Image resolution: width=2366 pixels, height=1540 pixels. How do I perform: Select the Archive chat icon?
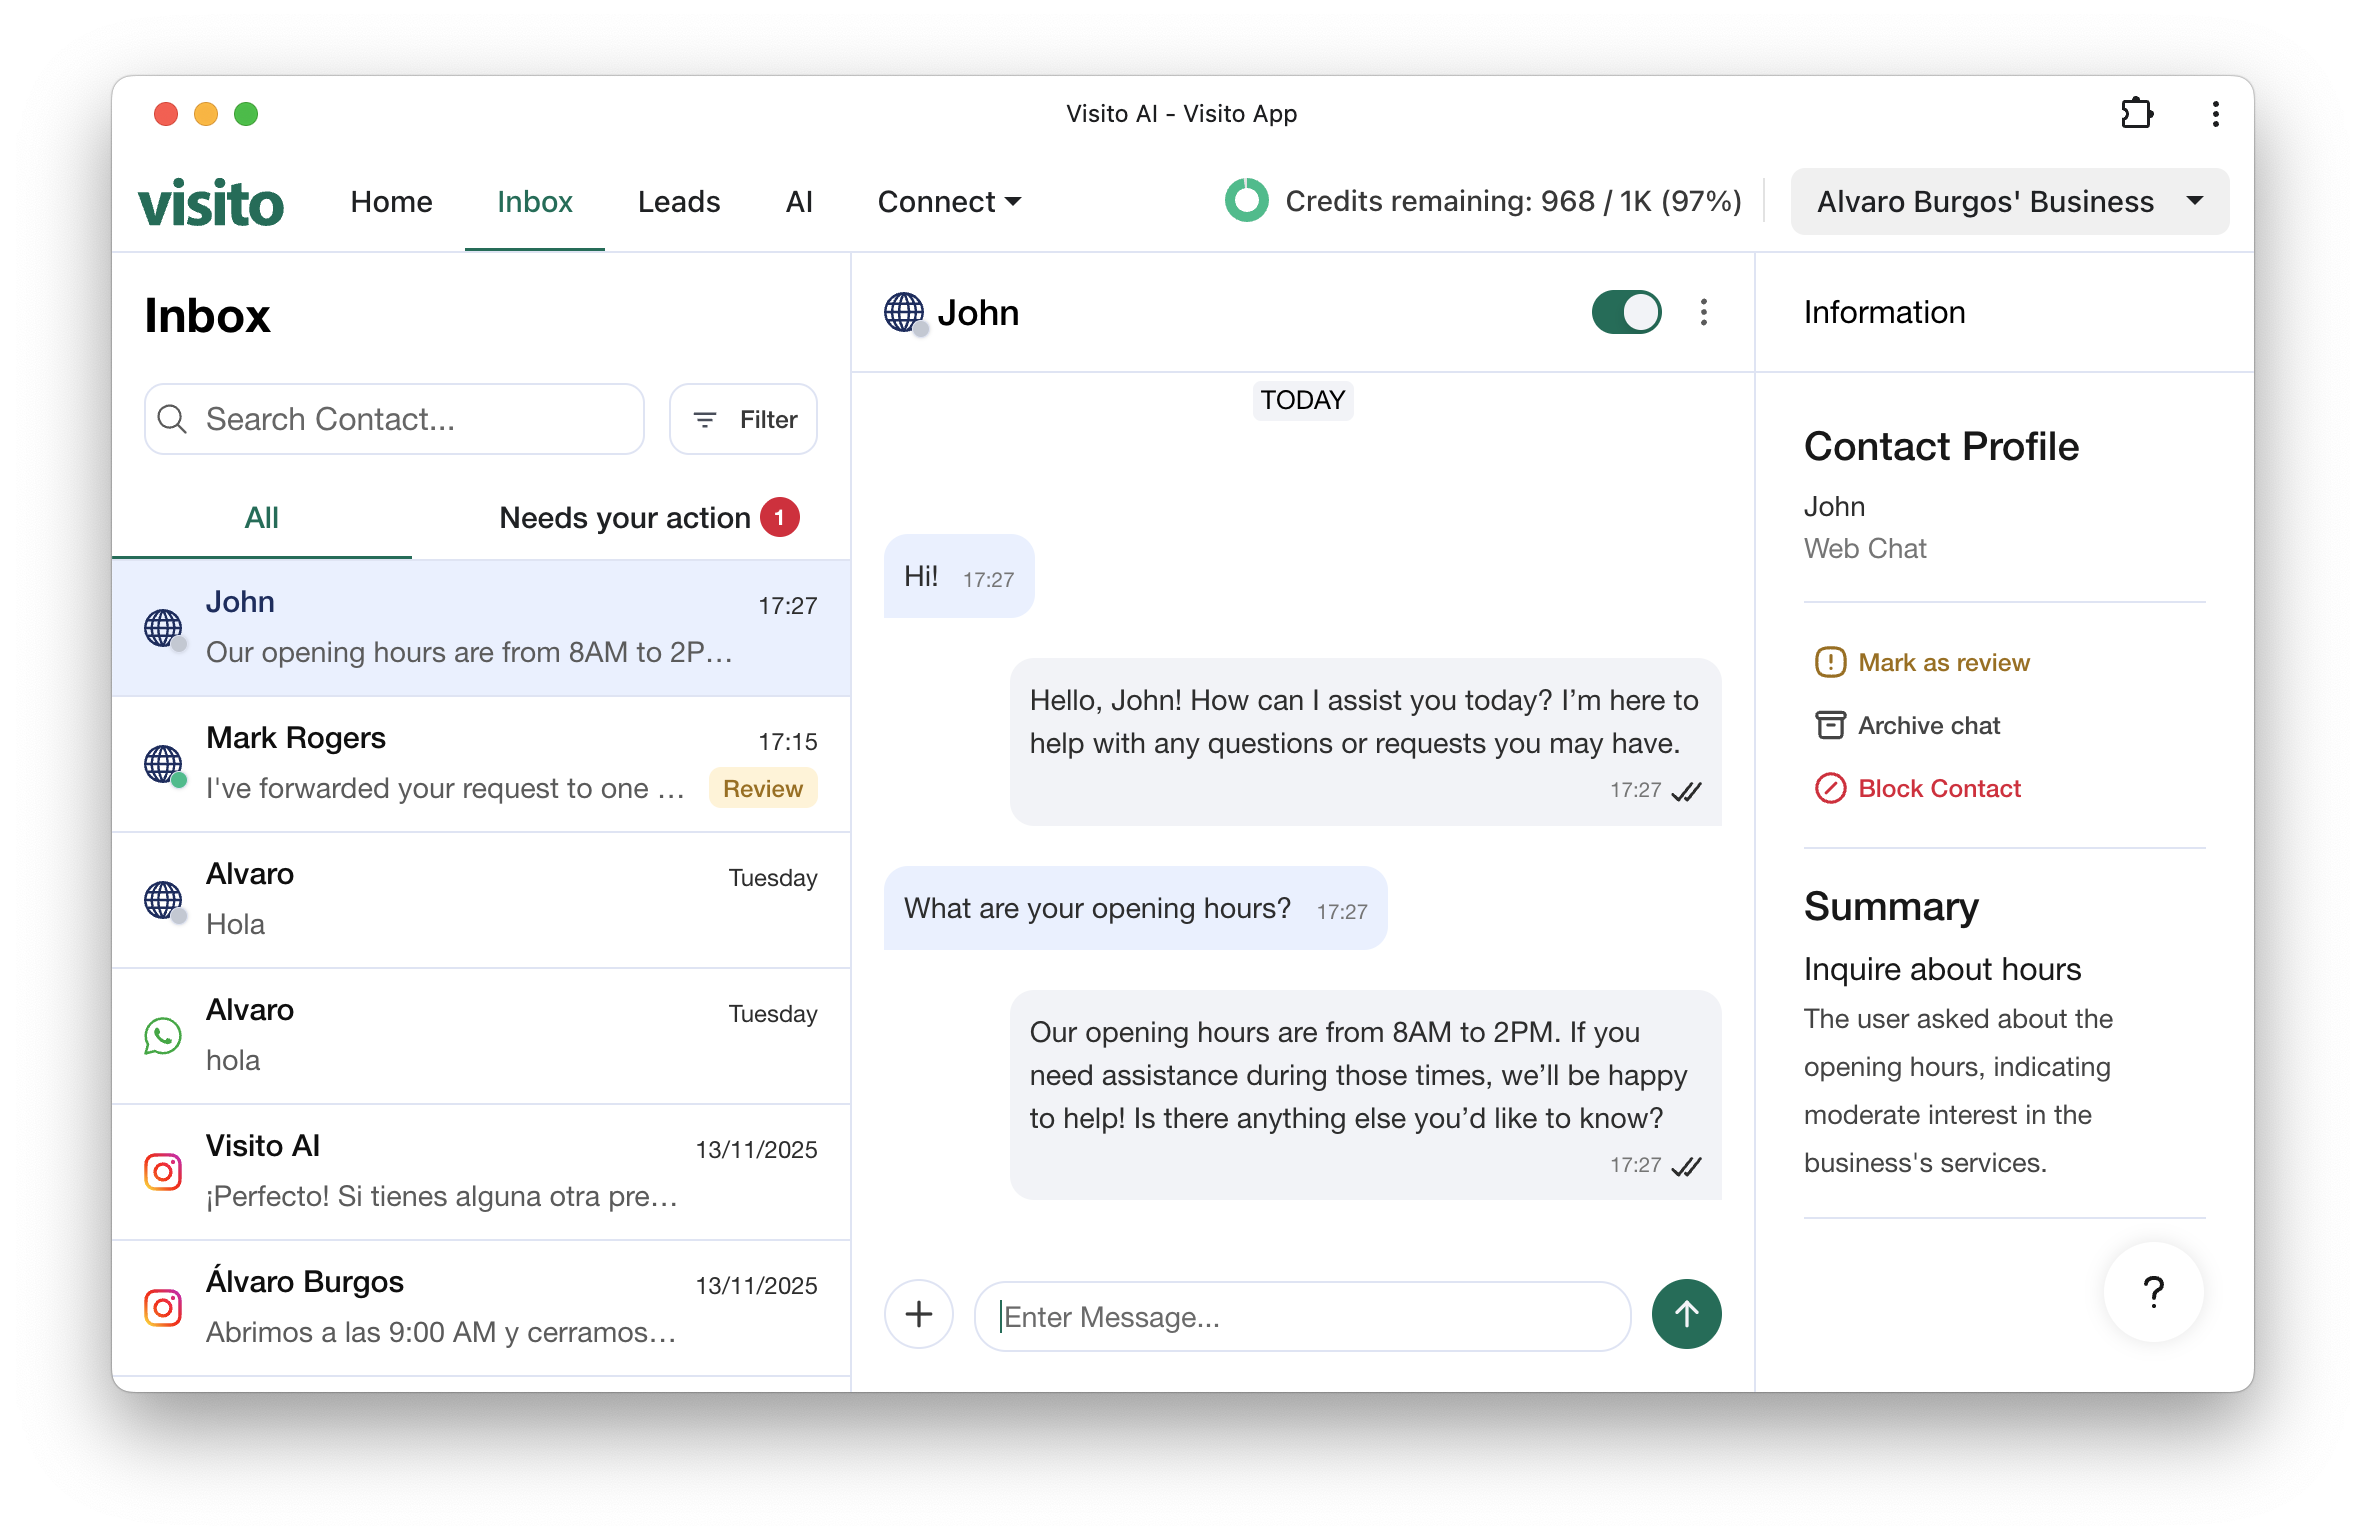click(1831, 724)
